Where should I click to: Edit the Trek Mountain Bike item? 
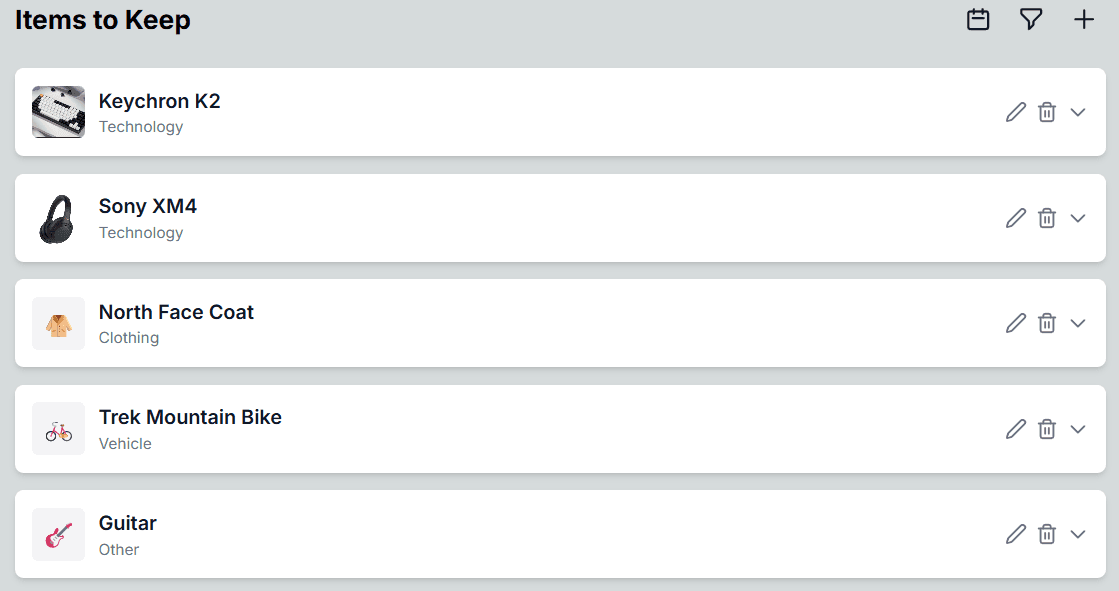1016,429
